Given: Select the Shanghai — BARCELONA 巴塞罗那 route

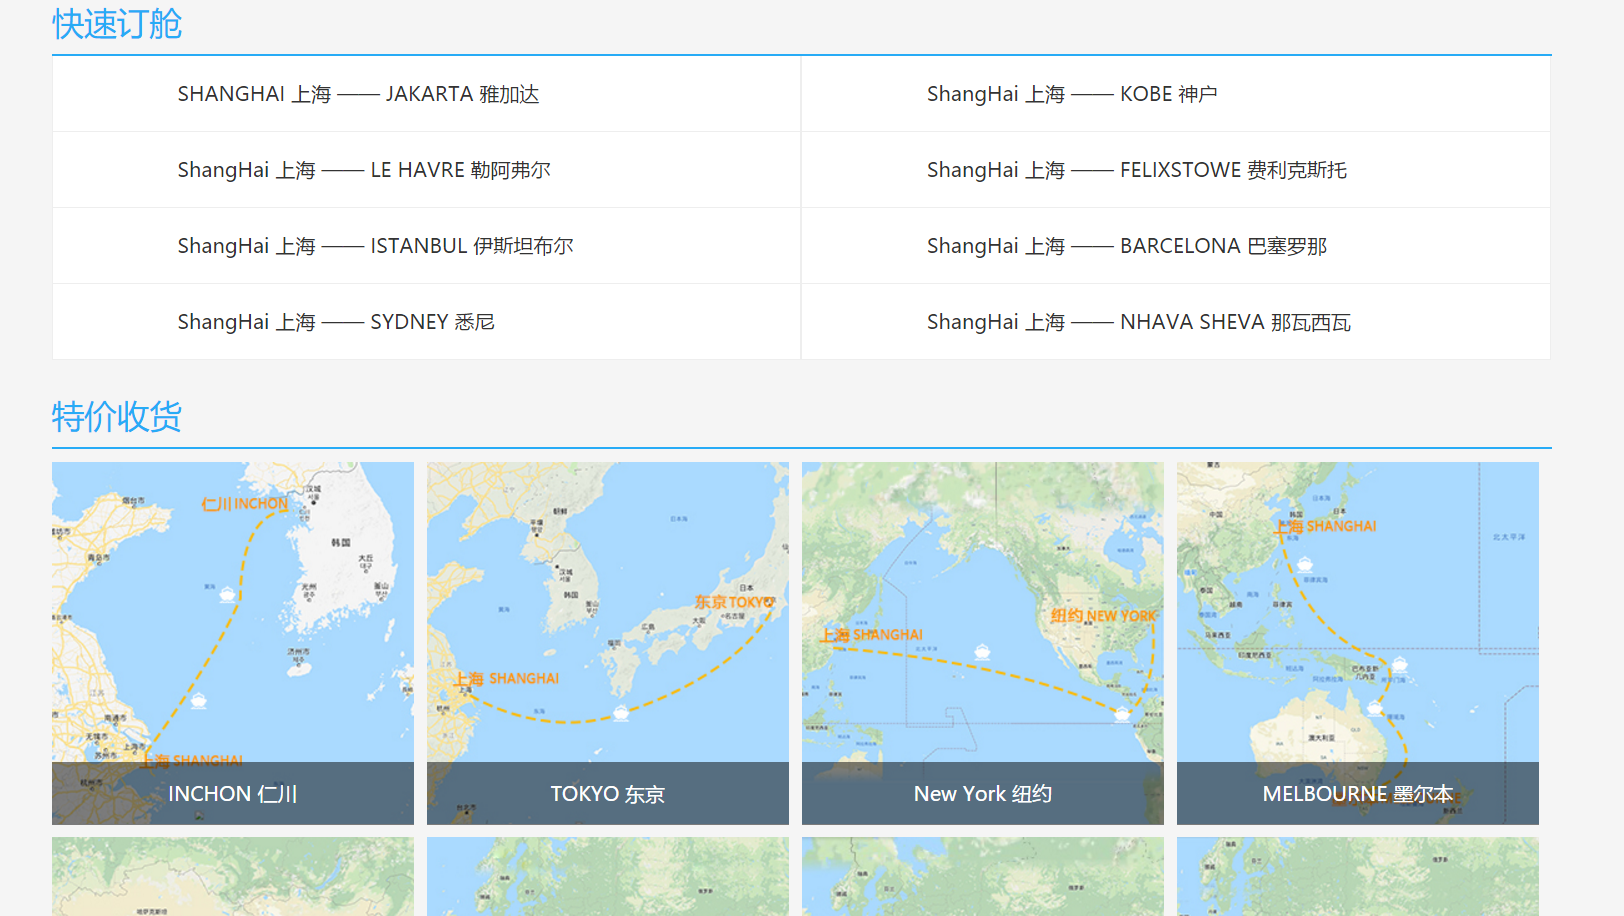Looking at the screenshot, I should pyautogui.click(x=1126, y=246).
